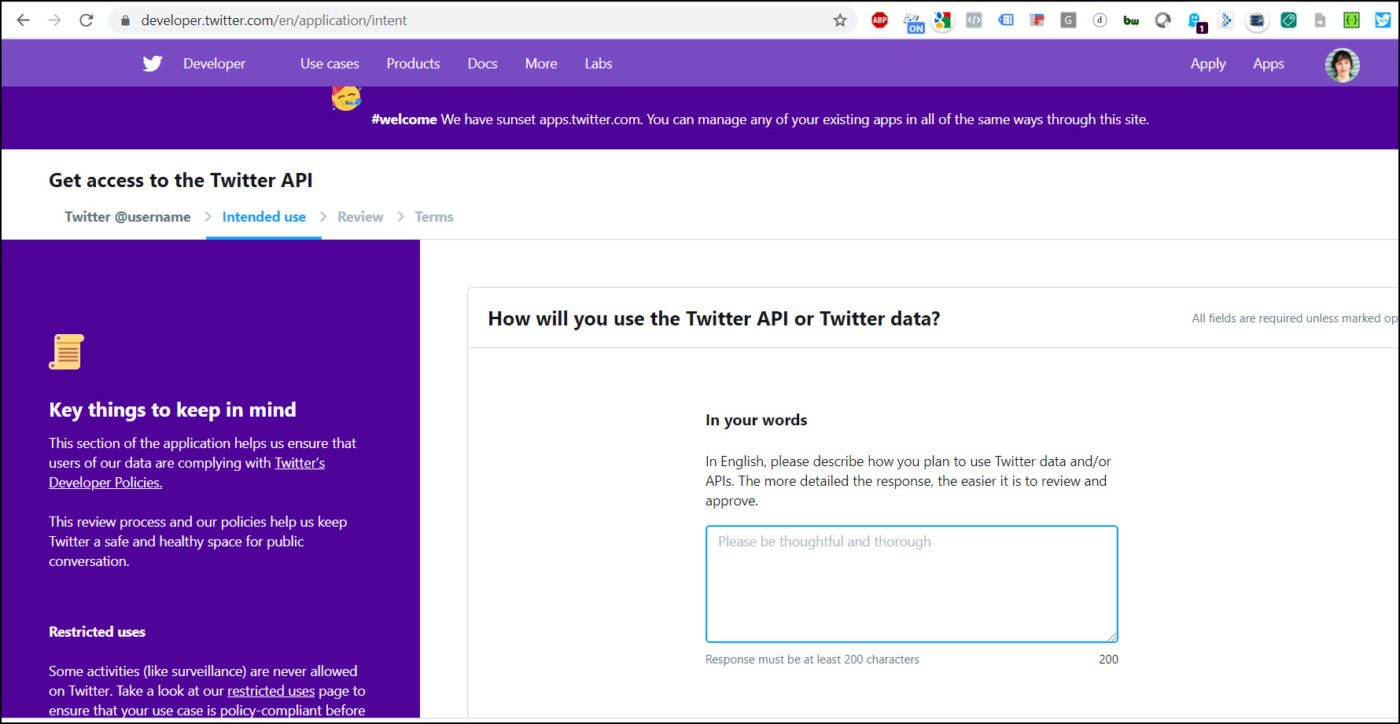The height and width of the screenshot is (724, 1400).
Task: Click the blue tag extension icon
Action: [x=1005, y=20]
